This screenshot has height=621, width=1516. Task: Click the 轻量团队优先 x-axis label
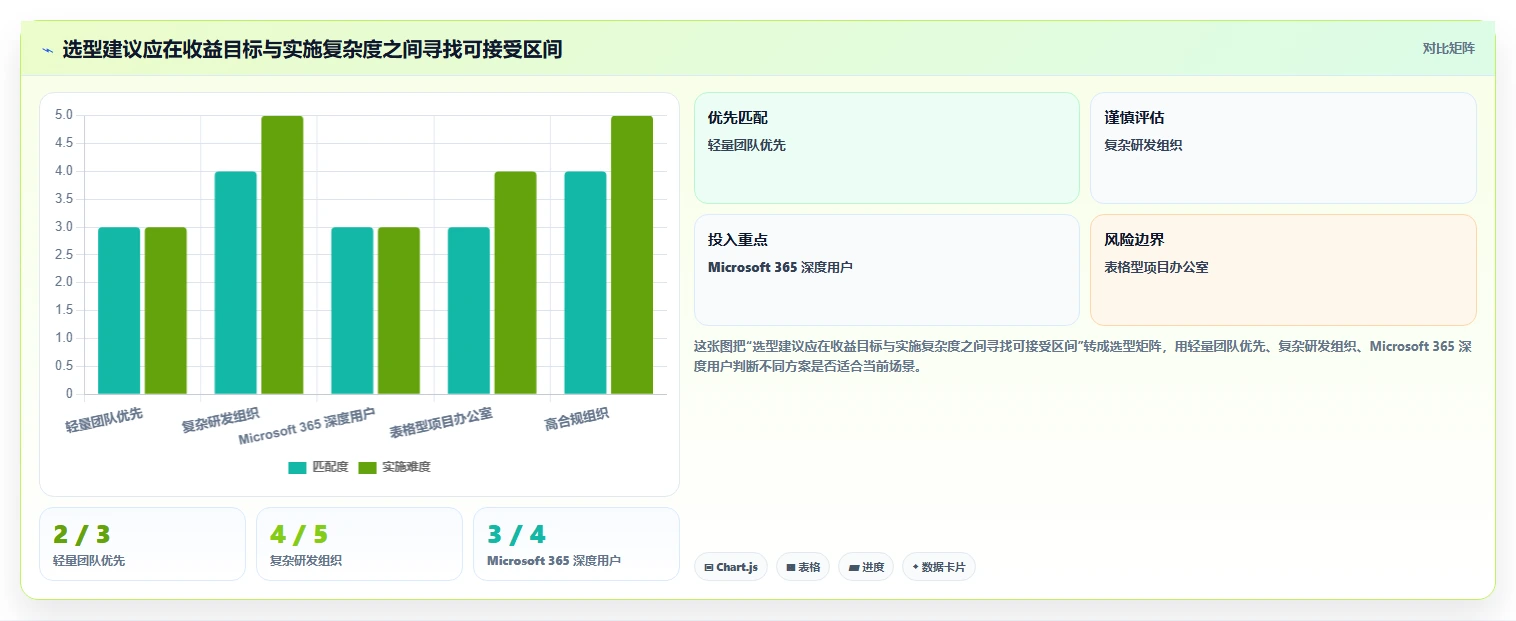105,420
